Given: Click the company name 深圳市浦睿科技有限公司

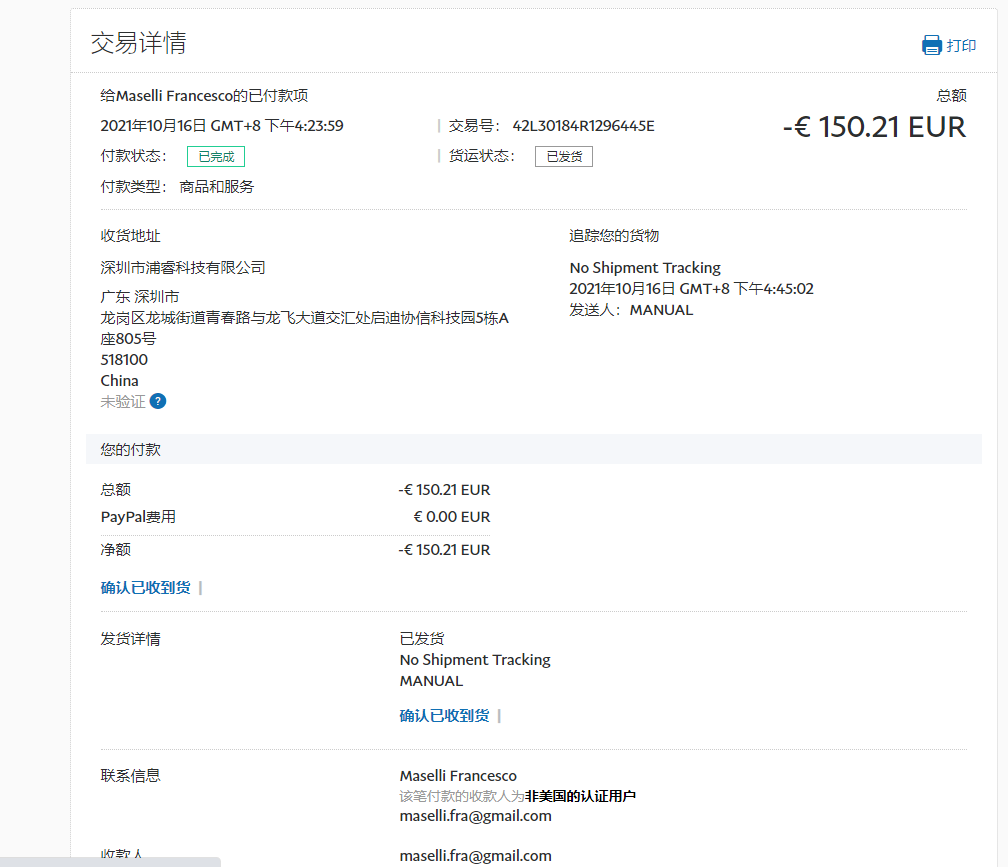Looking at the screenshot, I should (183, 267).
